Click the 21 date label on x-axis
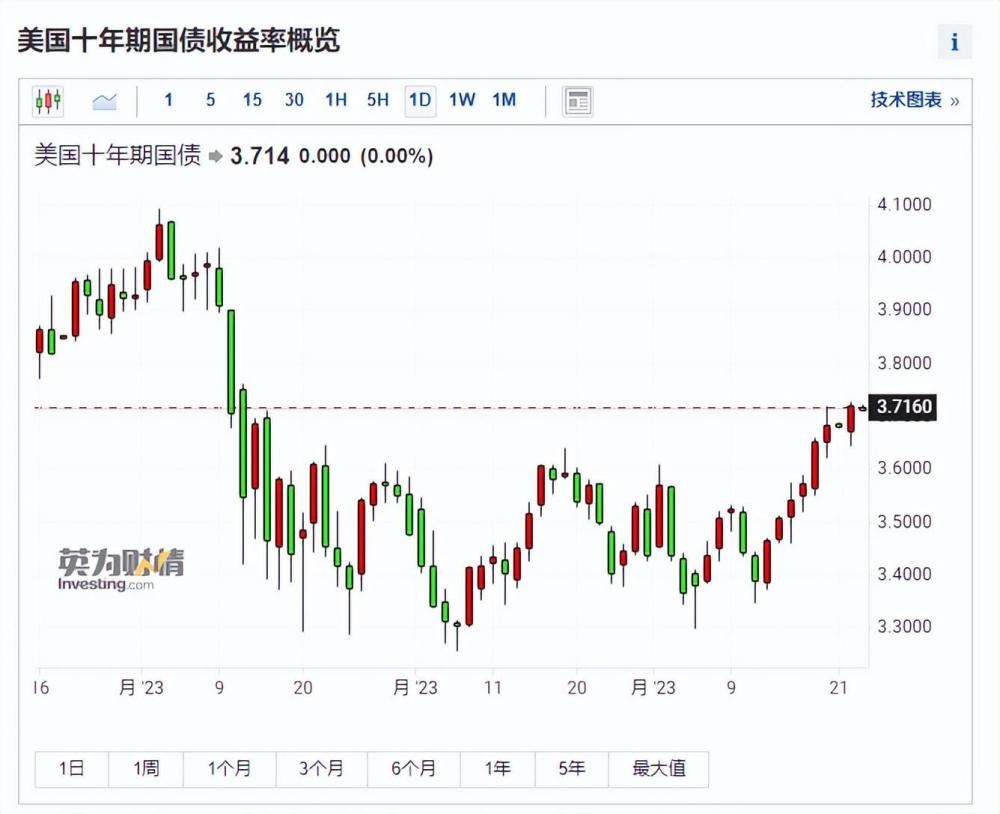 (x=838, y=688)
